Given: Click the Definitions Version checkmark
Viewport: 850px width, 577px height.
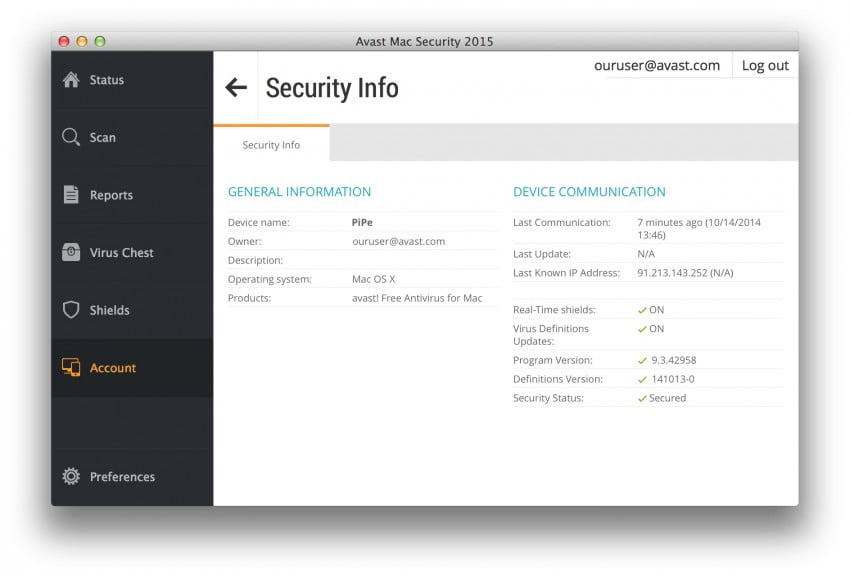Looking at the screenshot, I should click(642, 380).
